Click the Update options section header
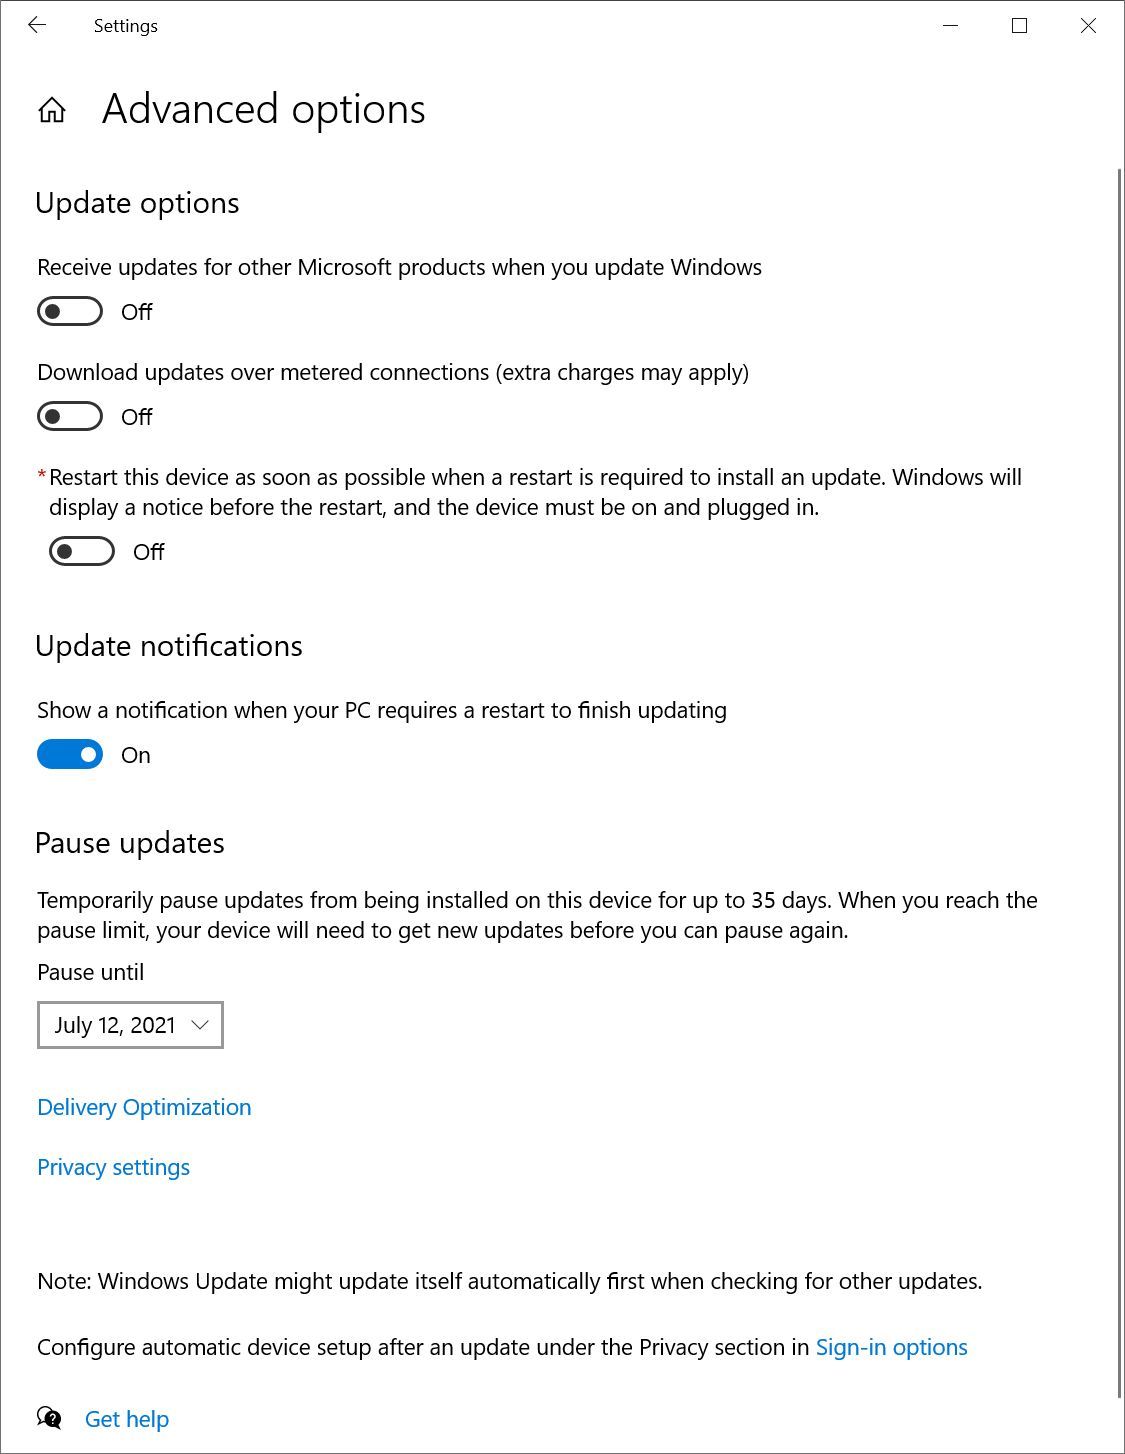Image resolution: width=1125 pixels, height=1454 pixels. pos(137,203)
